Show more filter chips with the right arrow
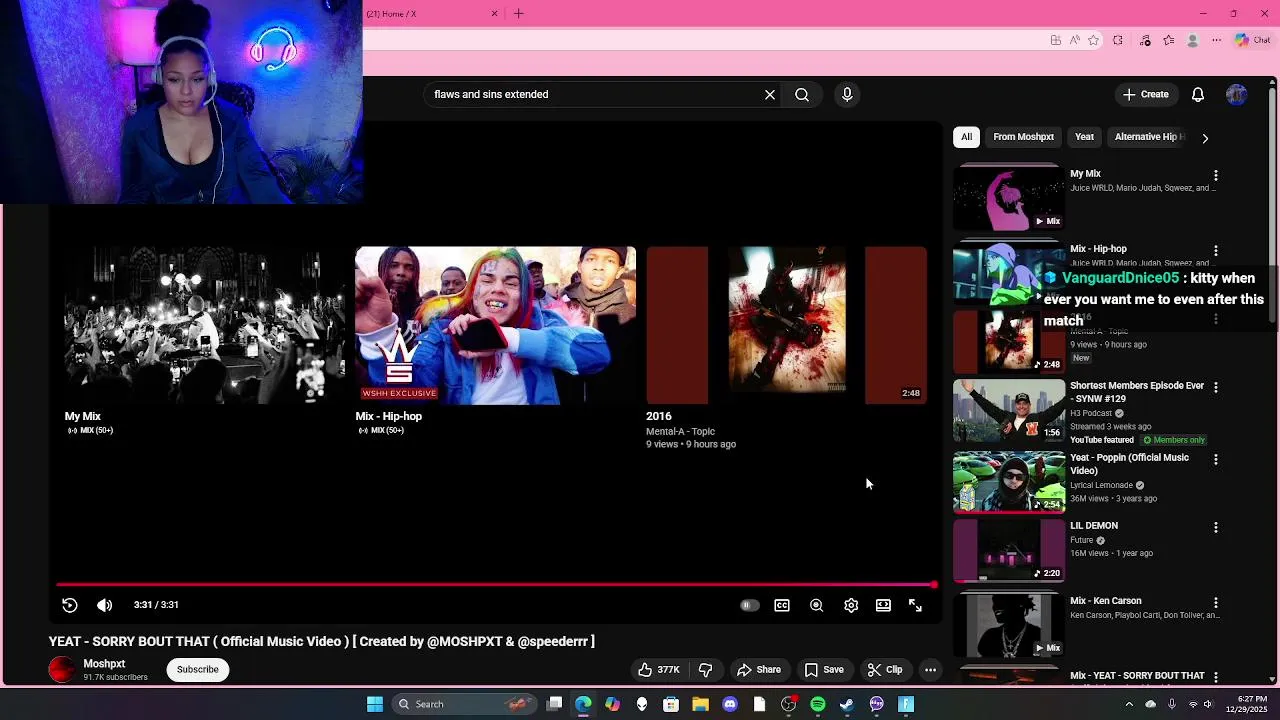Screen dimensions: 1280x720 [1205, 138]
